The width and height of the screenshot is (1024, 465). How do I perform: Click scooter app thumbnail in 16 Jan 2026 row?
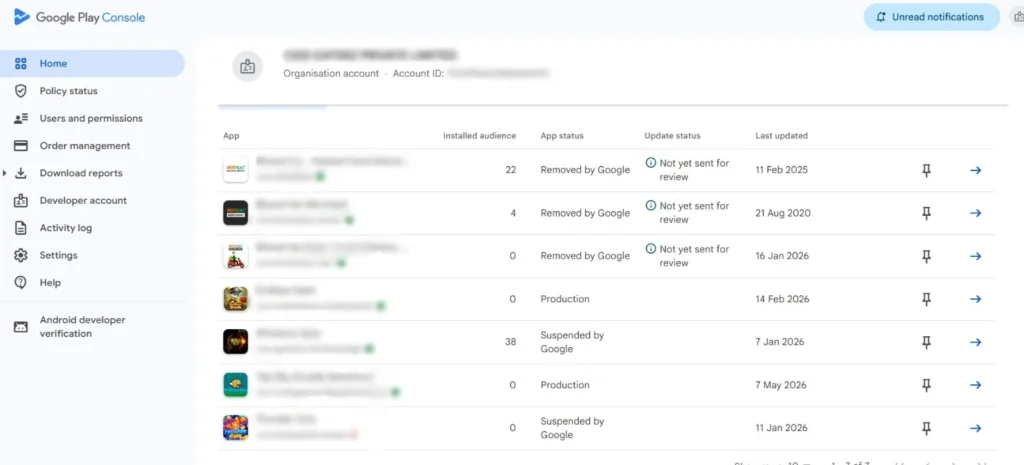click(235, 256)
